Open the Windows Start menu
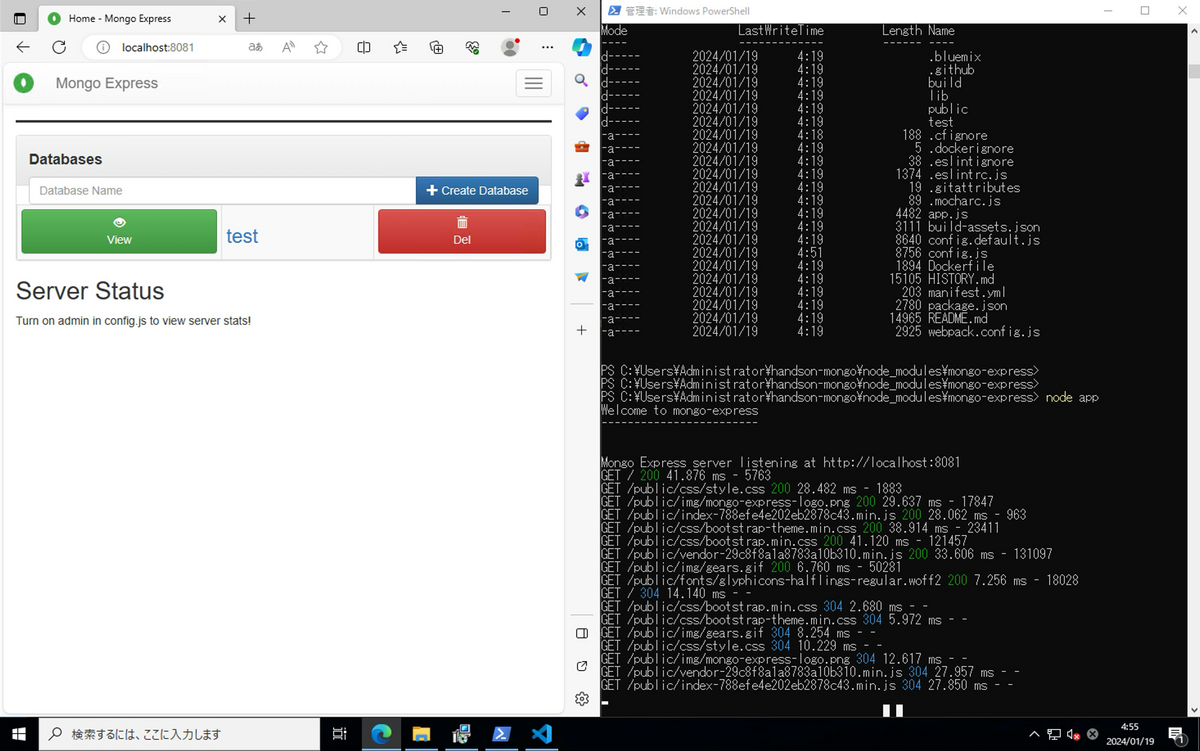Image resolution: width=1200 pixels, height=751 pixels. (19, 734)
